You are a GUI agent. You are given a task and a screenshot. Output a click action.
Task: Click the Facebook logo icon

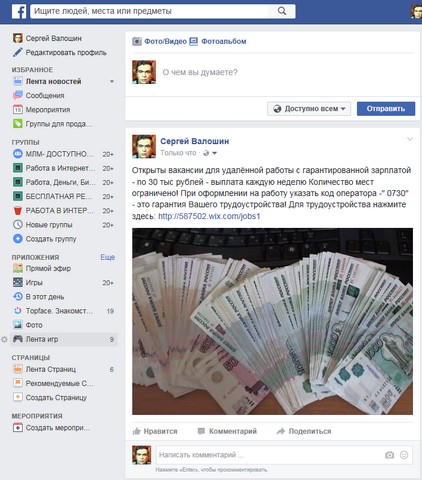[x=19, y=11]
